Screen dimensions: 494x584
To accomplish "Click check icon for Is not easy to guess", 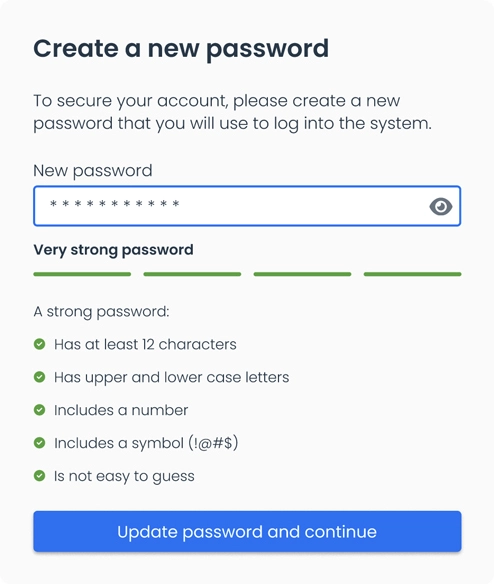I will point(39,476).
